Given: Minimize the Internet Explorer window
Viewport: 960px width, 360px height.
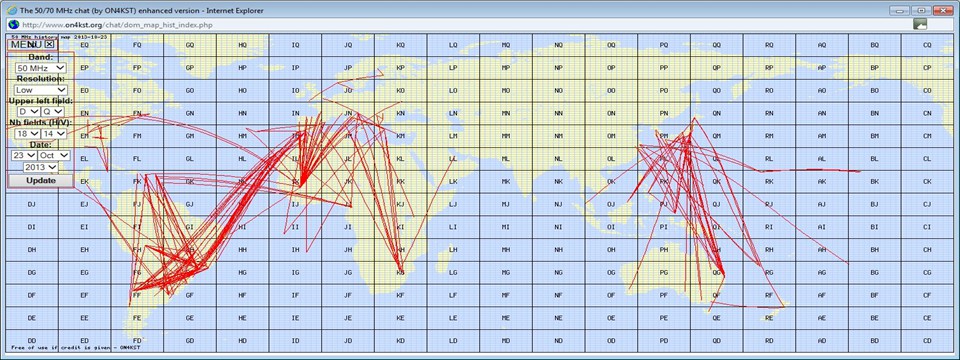Looking at the screenshot, I should (898, 10).
